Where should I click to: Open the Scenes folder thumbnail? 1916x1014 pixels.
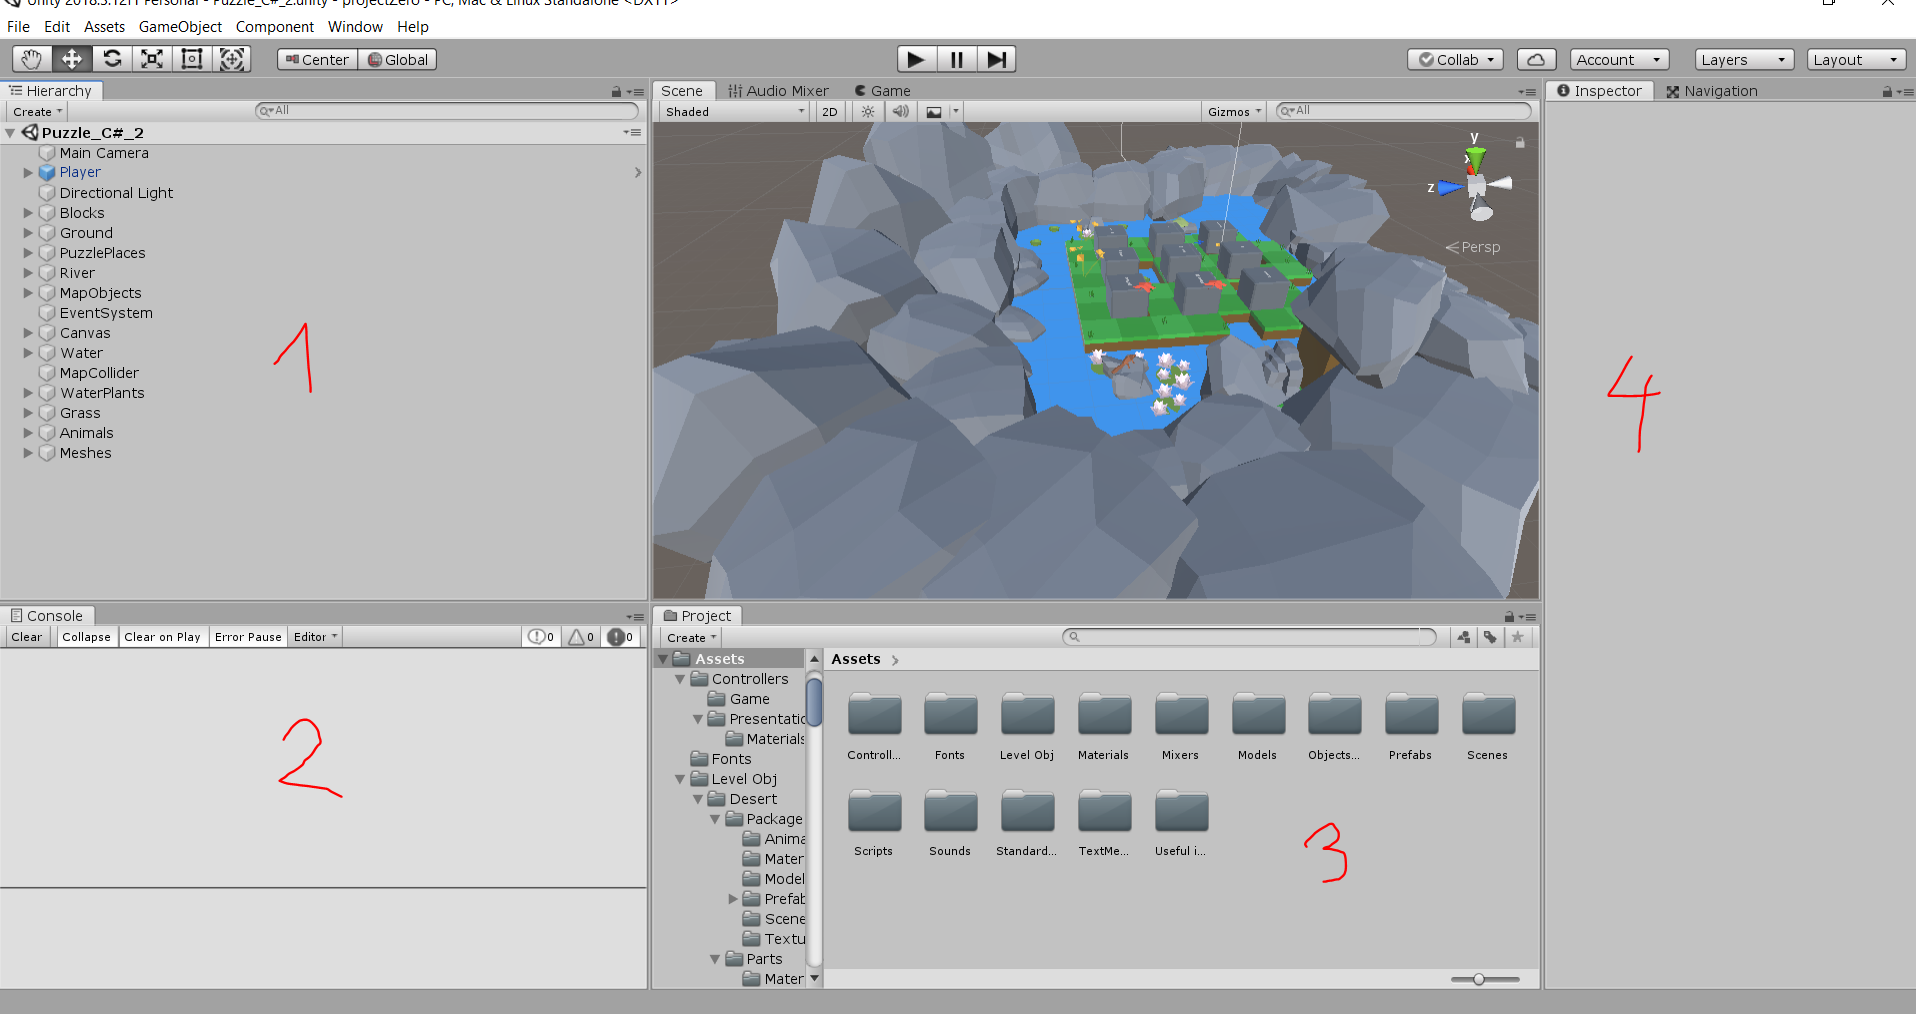[1488, 727]
